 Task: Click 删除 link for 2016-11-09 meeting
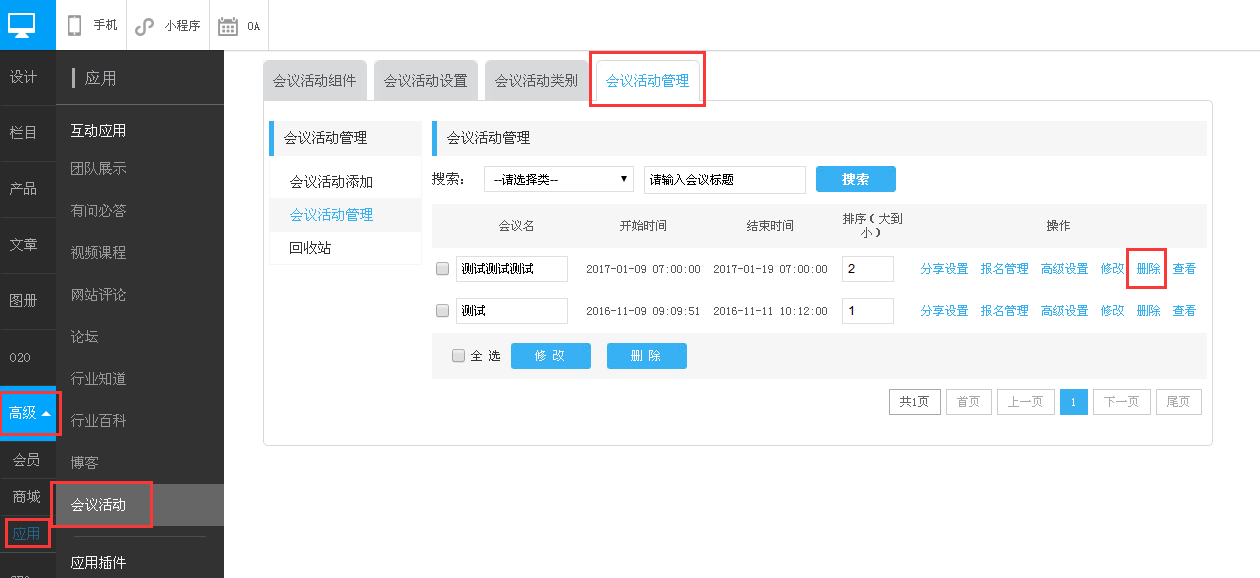[1148, 311]
